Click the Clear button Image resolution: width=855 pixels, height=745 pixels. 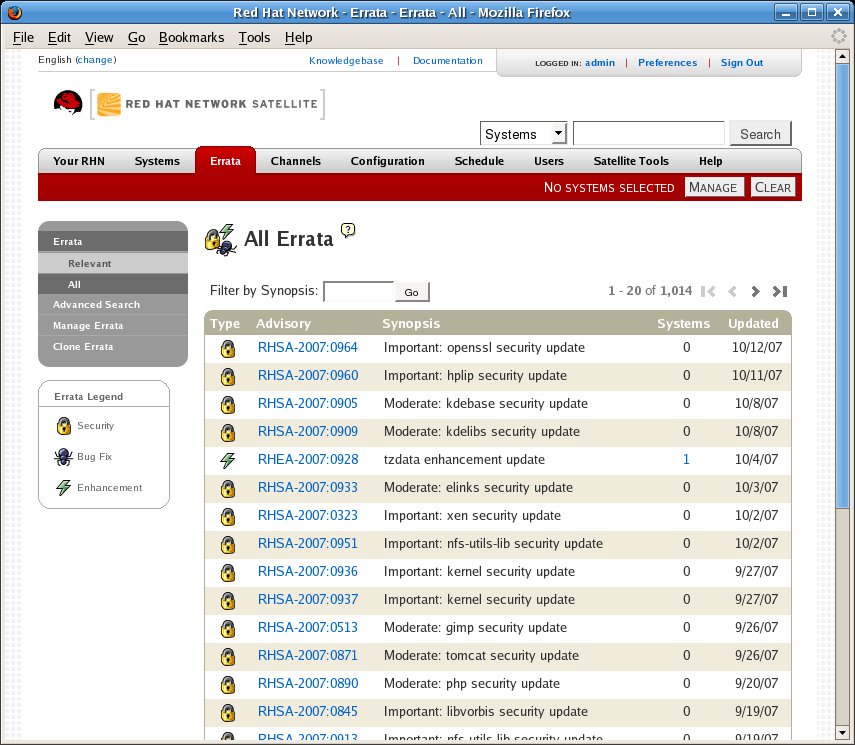773,187
